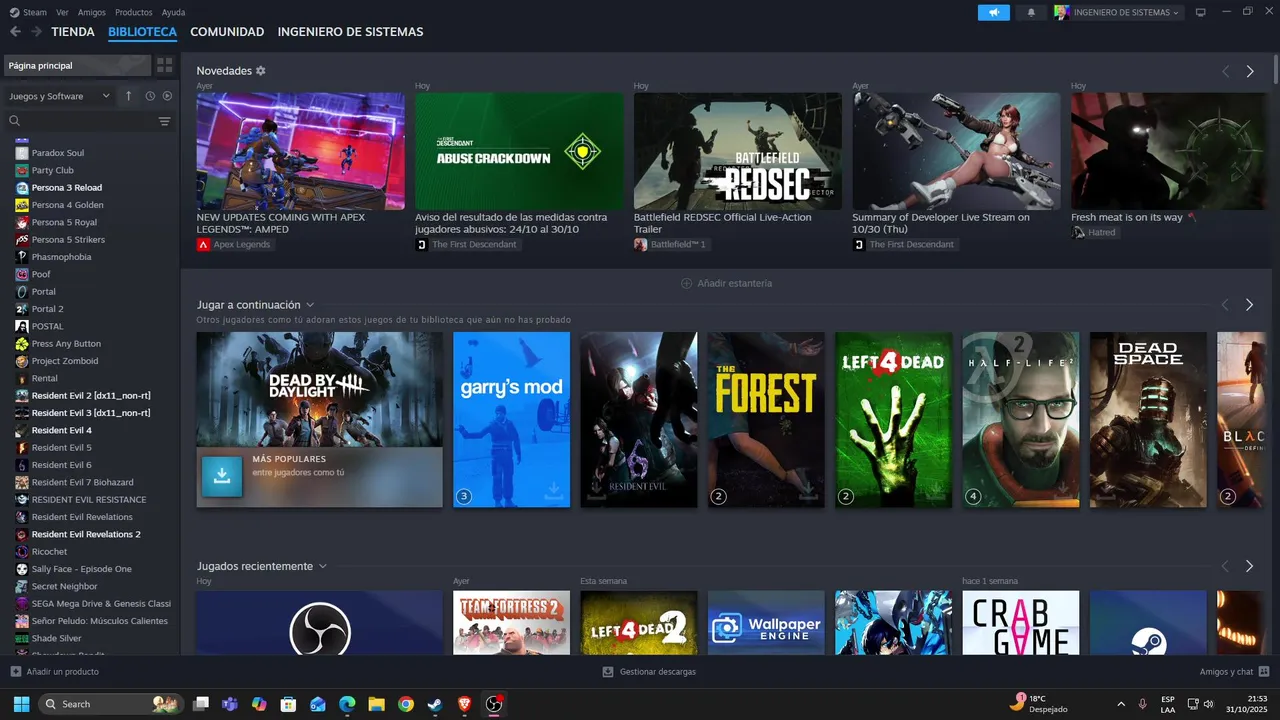1280x720 pixels.
Task: Sort the game list with up-arrow icon
Action: [128, 96]
